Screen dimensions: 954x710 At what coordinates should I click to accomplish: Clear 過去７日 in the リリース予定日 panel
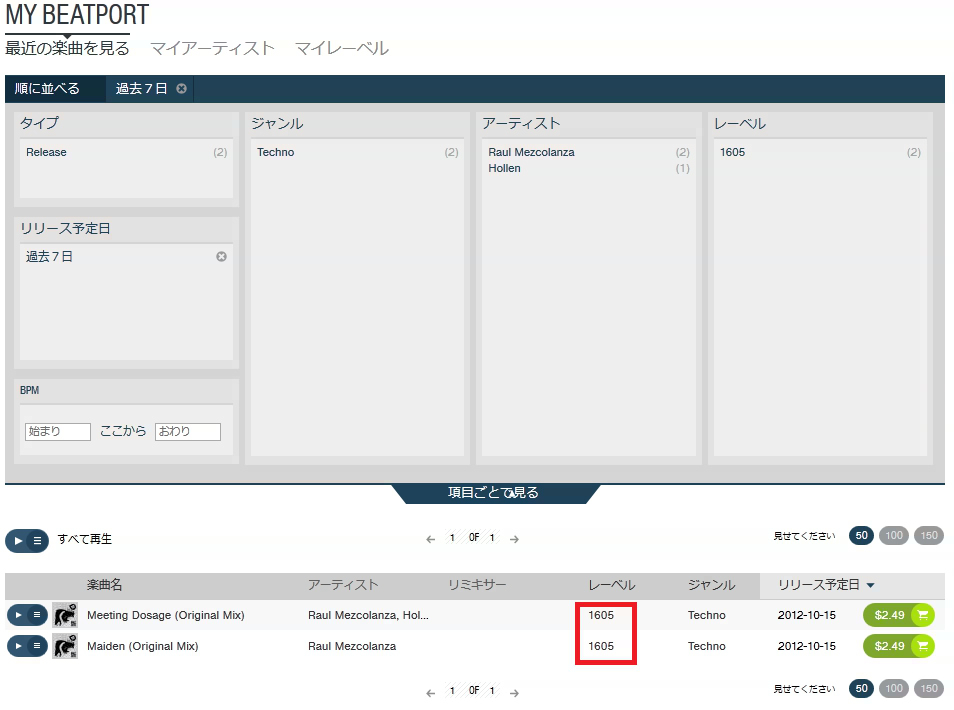pos(221,257)
